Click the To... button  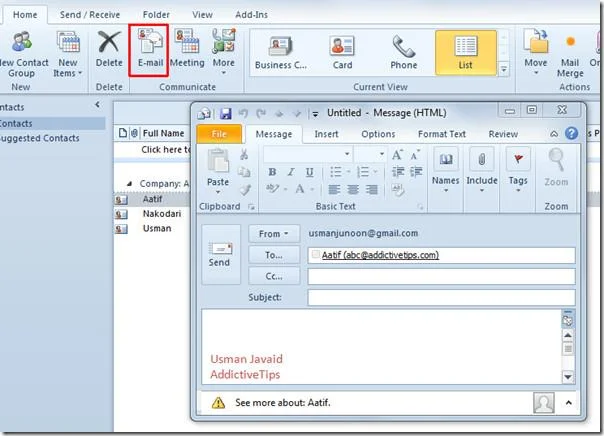[274, 255]
